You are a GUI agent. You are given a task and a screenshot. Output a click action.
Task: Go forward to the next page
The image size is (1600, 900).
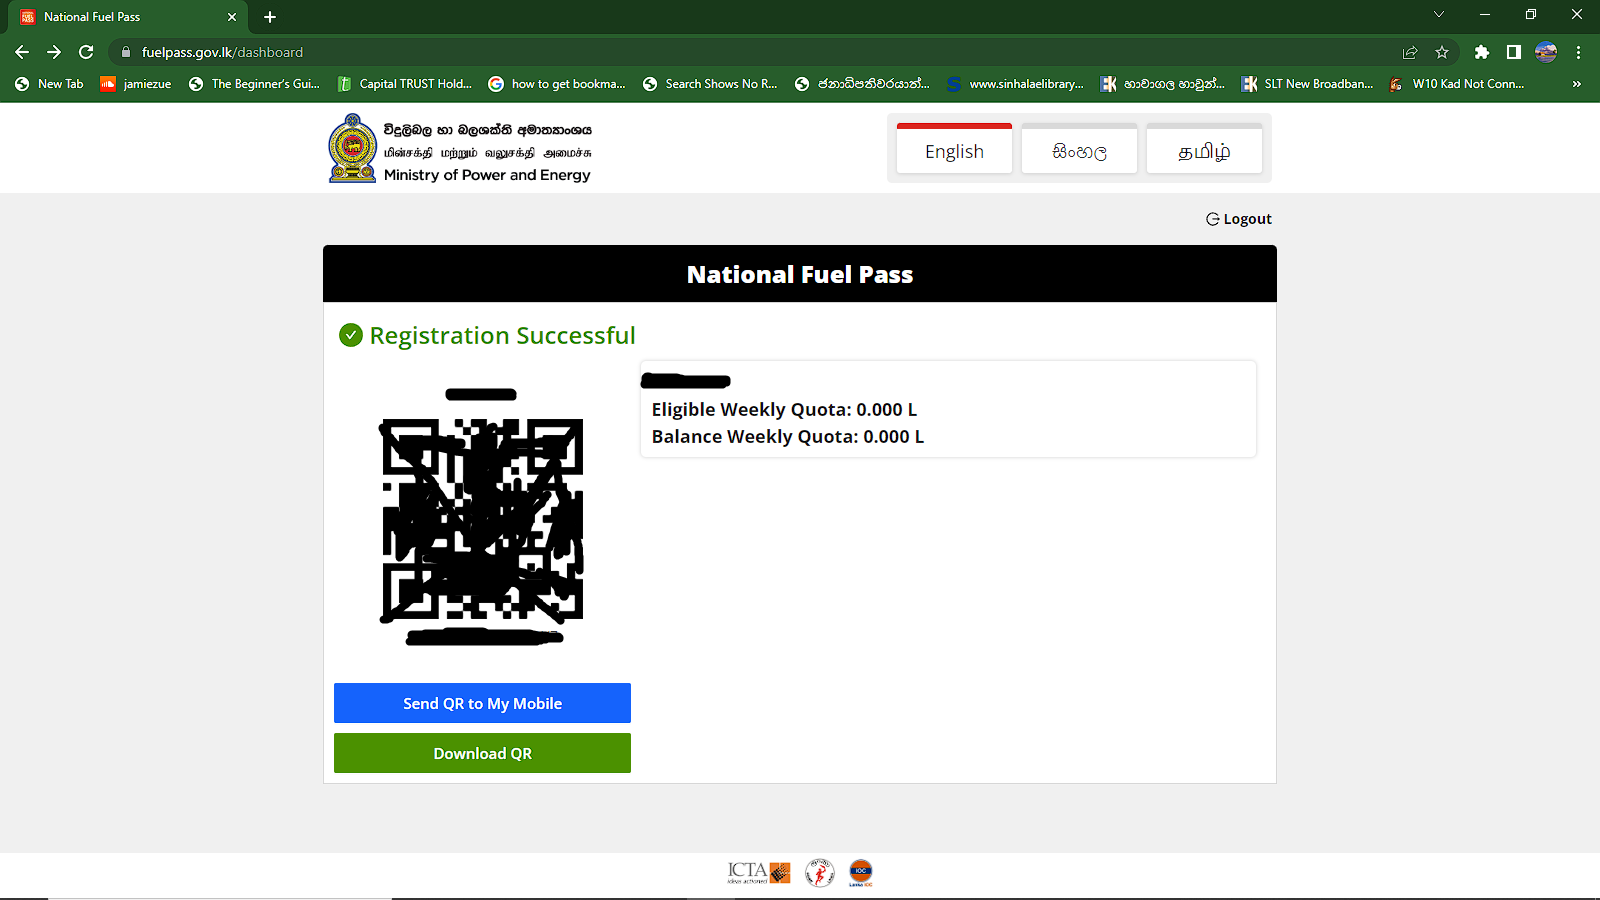point(54,52)
